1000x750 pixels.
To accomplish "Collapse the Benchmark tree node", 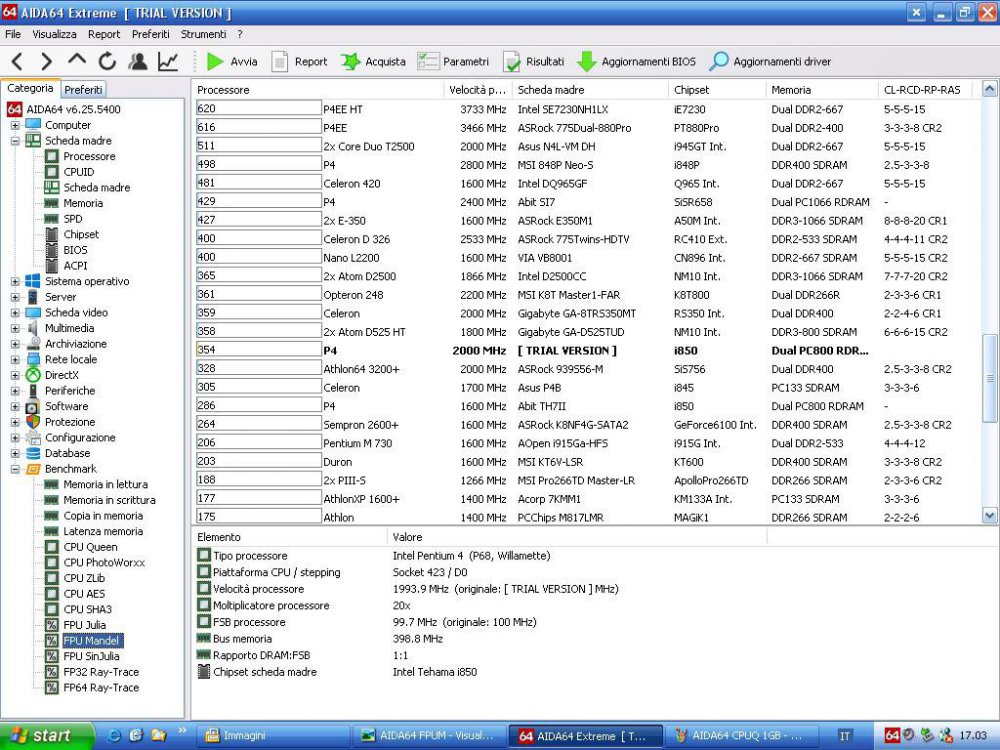I will tap(15, 469).
